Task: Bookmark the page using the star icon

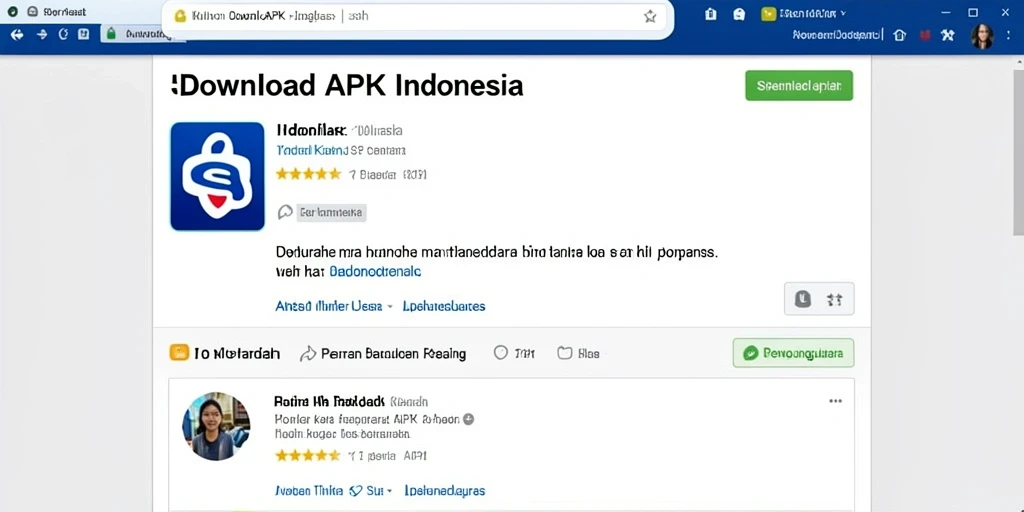Action: pos(650,16)
